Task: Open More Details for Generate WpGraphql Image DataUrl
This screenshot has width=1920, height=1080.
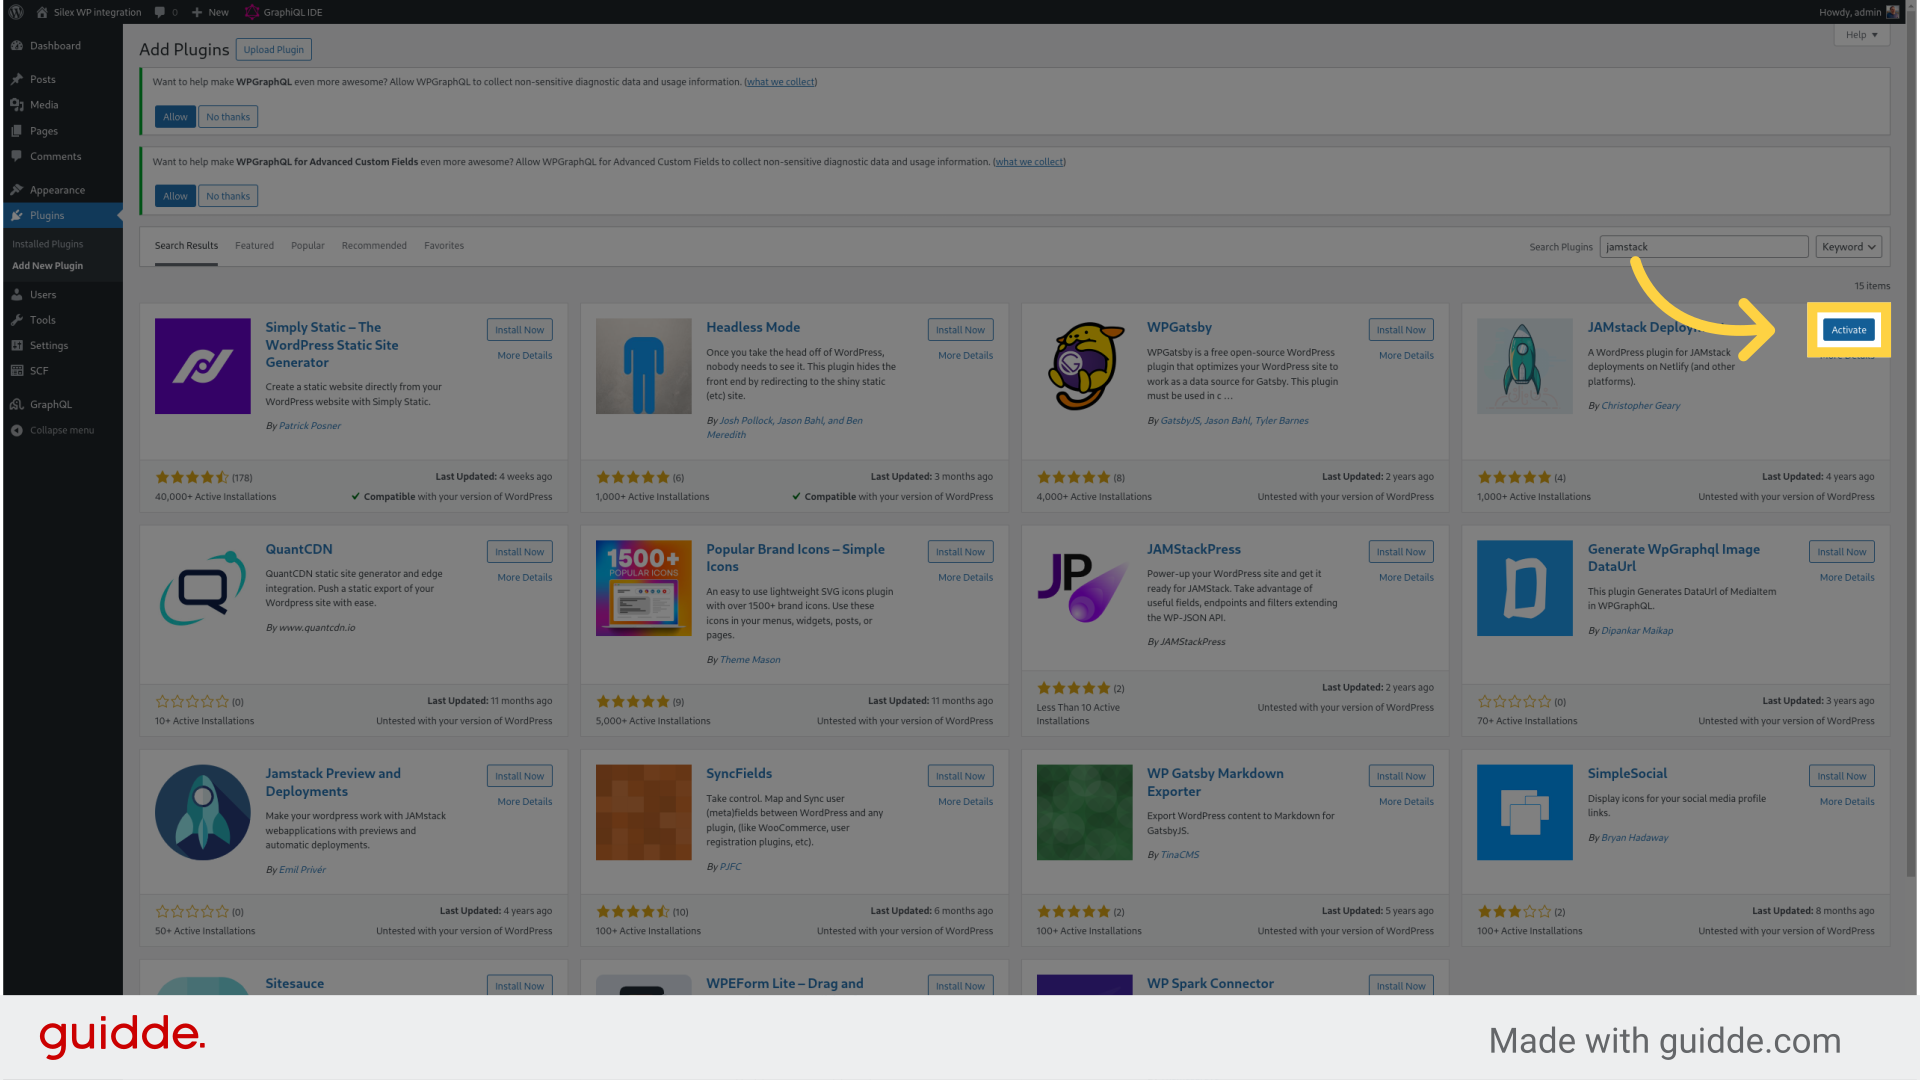Action: pos(1847,578)
